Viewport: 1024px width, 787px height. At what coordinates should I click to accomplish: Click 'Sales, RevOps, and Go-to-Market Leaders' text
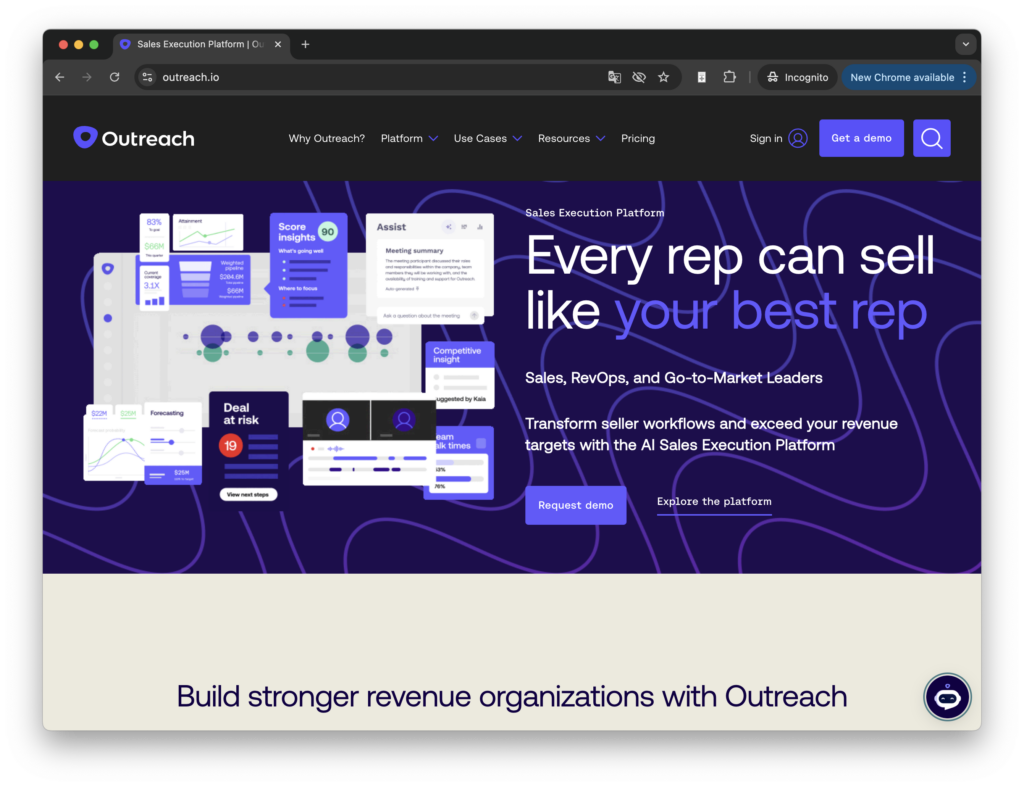[673, 377]
